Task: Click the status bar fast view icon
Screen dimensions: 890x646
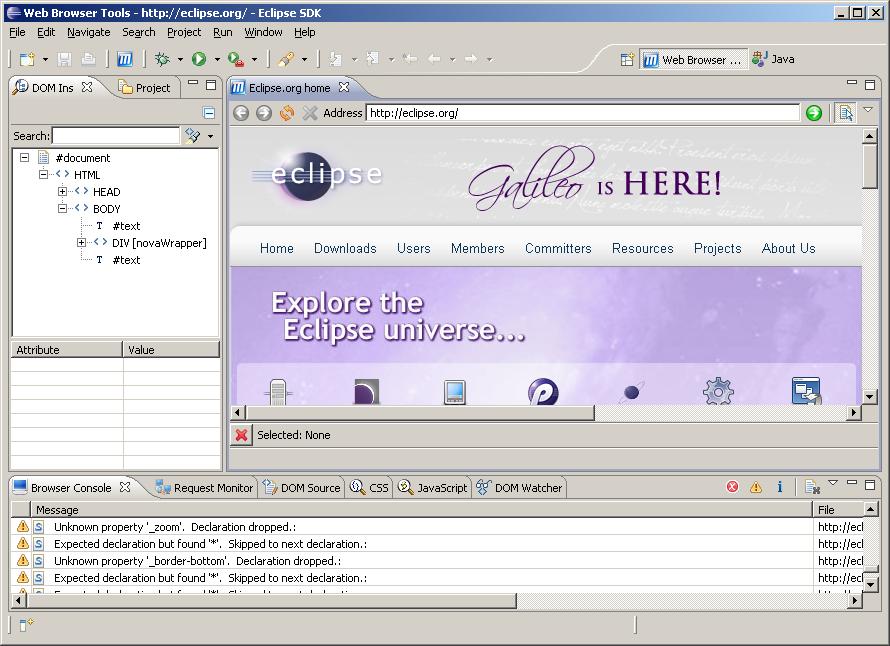Action: (x=26, y=625)
